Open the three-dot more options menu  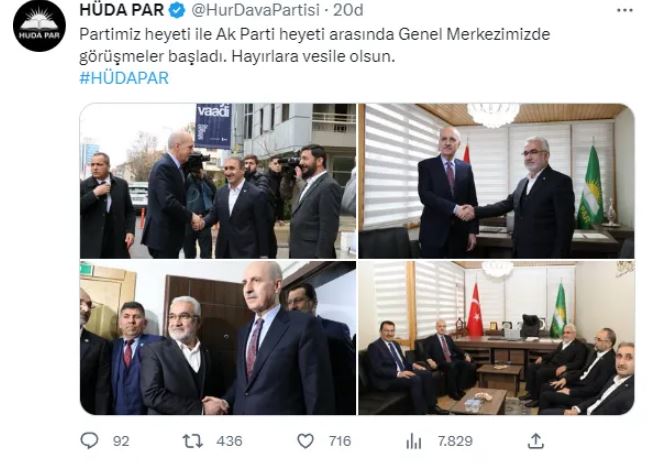tap(625, 10)
